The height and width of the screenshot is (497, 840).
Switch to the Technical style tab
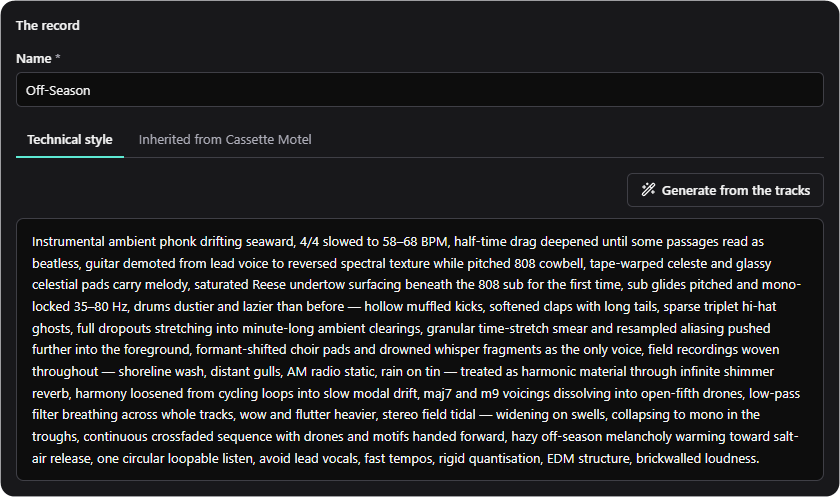point(70,140)
